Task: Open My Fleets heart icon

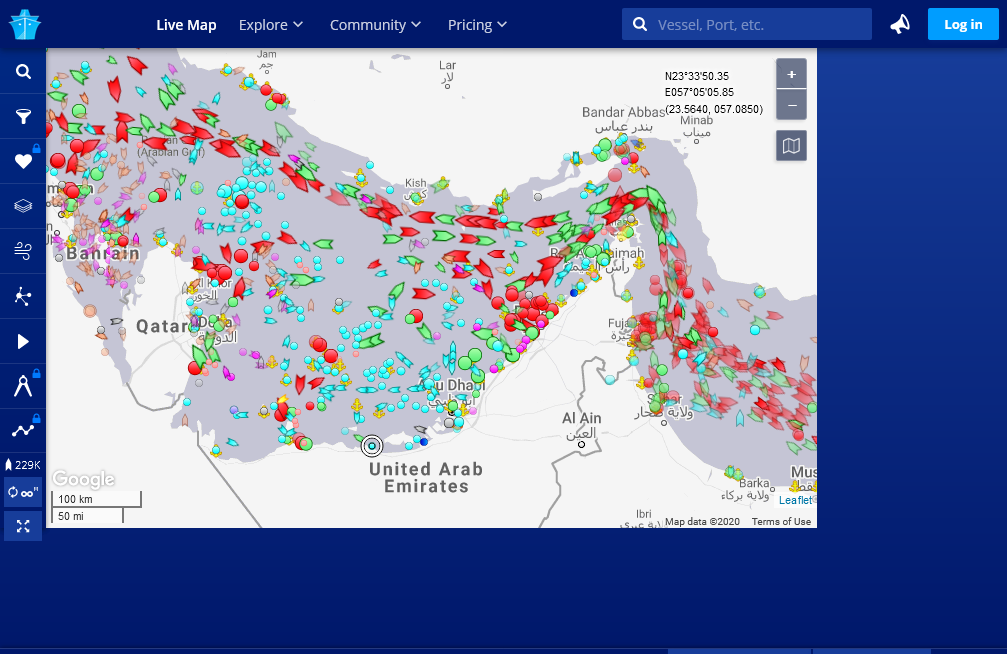Action: point(23,161)
